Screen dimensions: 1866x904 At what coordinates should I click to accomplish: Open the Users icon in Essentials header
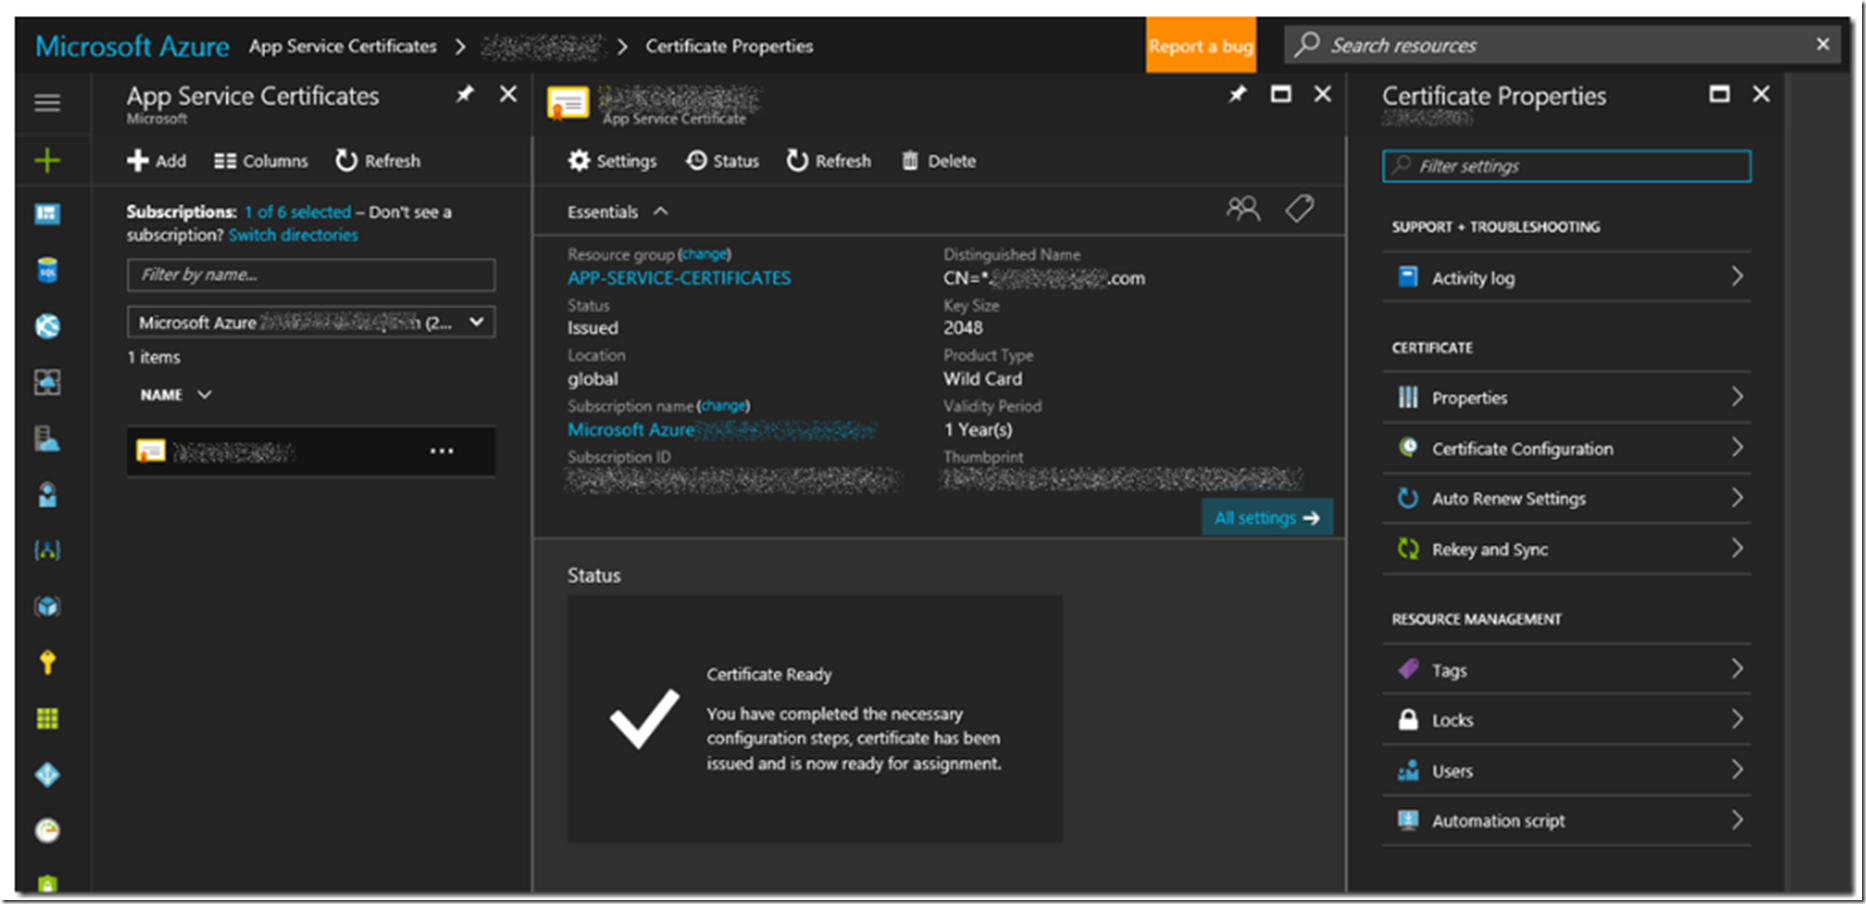coord(1243,209)
